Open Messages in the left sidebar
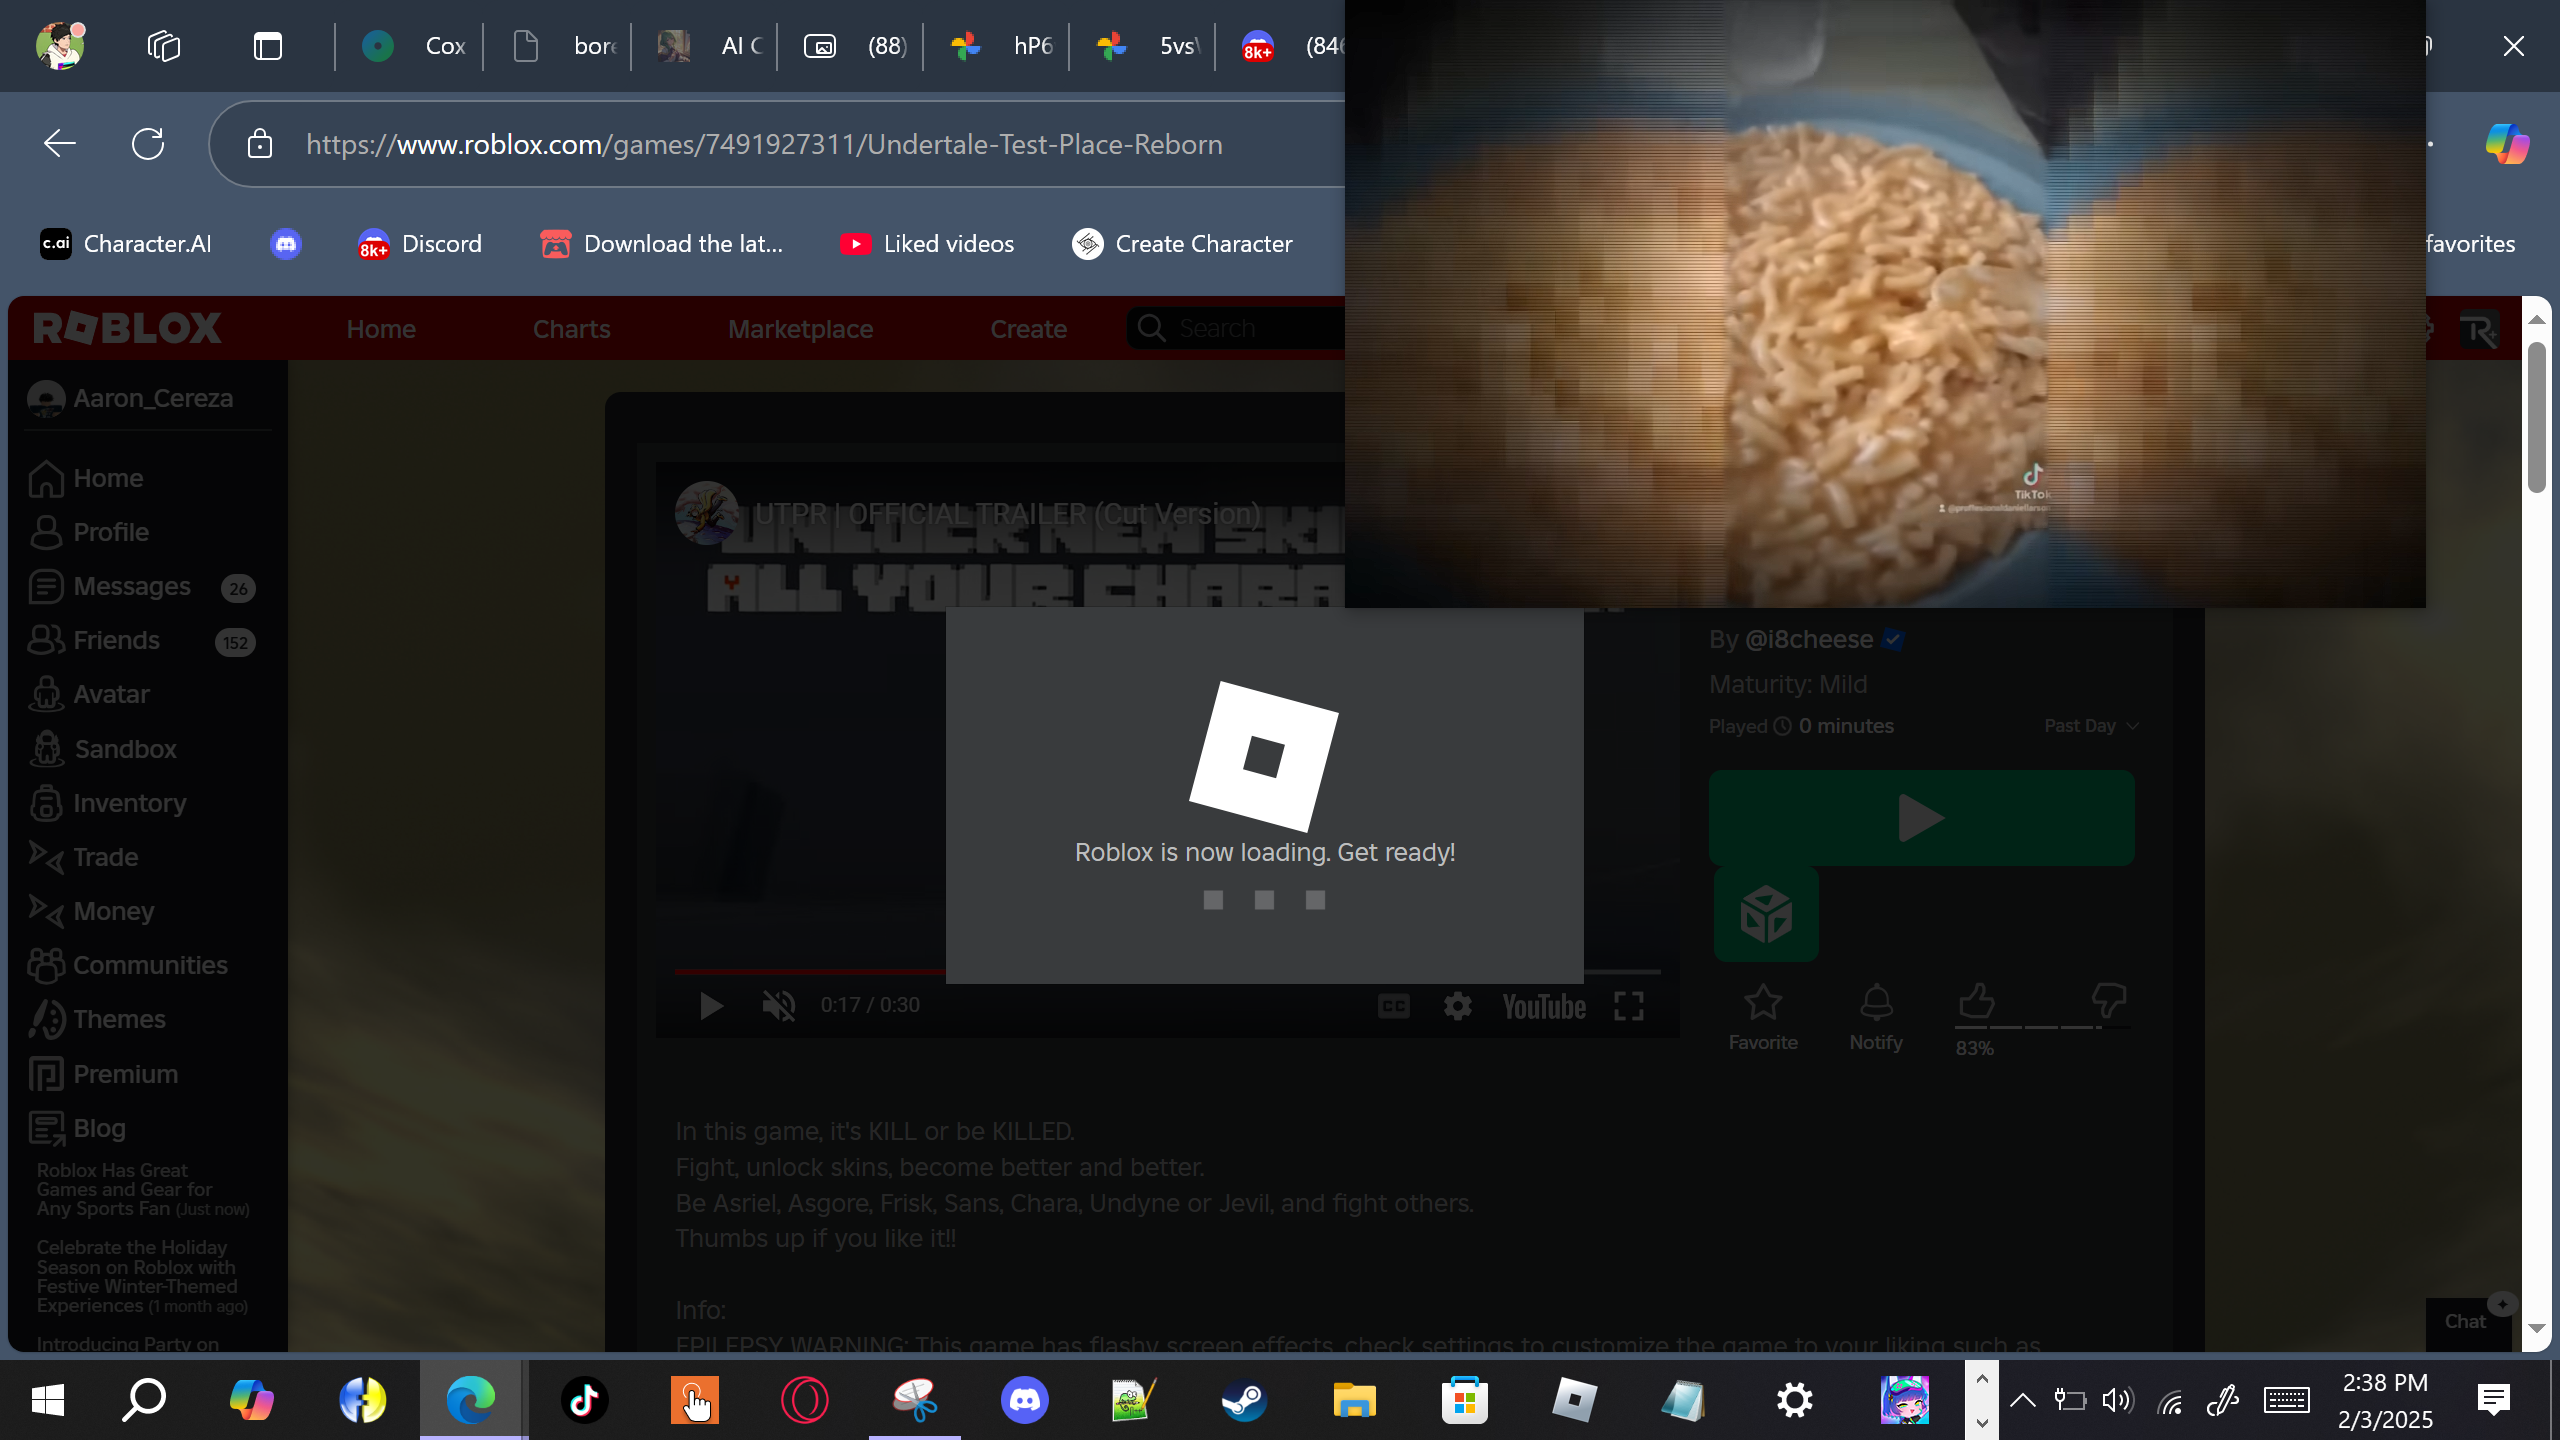Image resolution: width=2560 pixels, height=1440 pixels. (x=142, y=587)
